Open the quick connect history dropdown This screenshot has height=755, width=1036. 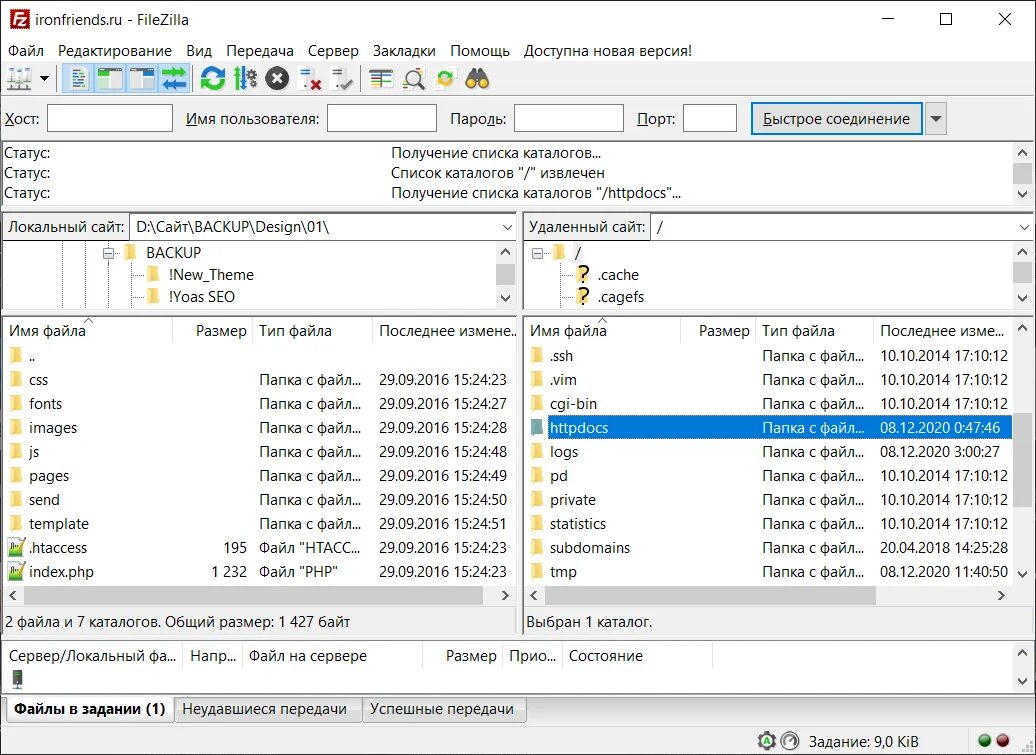[x=936, y=119]
